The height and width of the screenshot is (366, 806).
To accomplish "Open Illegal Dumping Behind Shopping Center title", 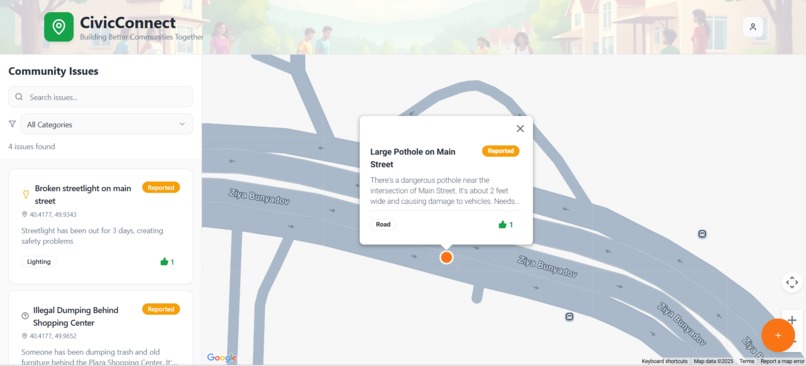I will 76,316.
